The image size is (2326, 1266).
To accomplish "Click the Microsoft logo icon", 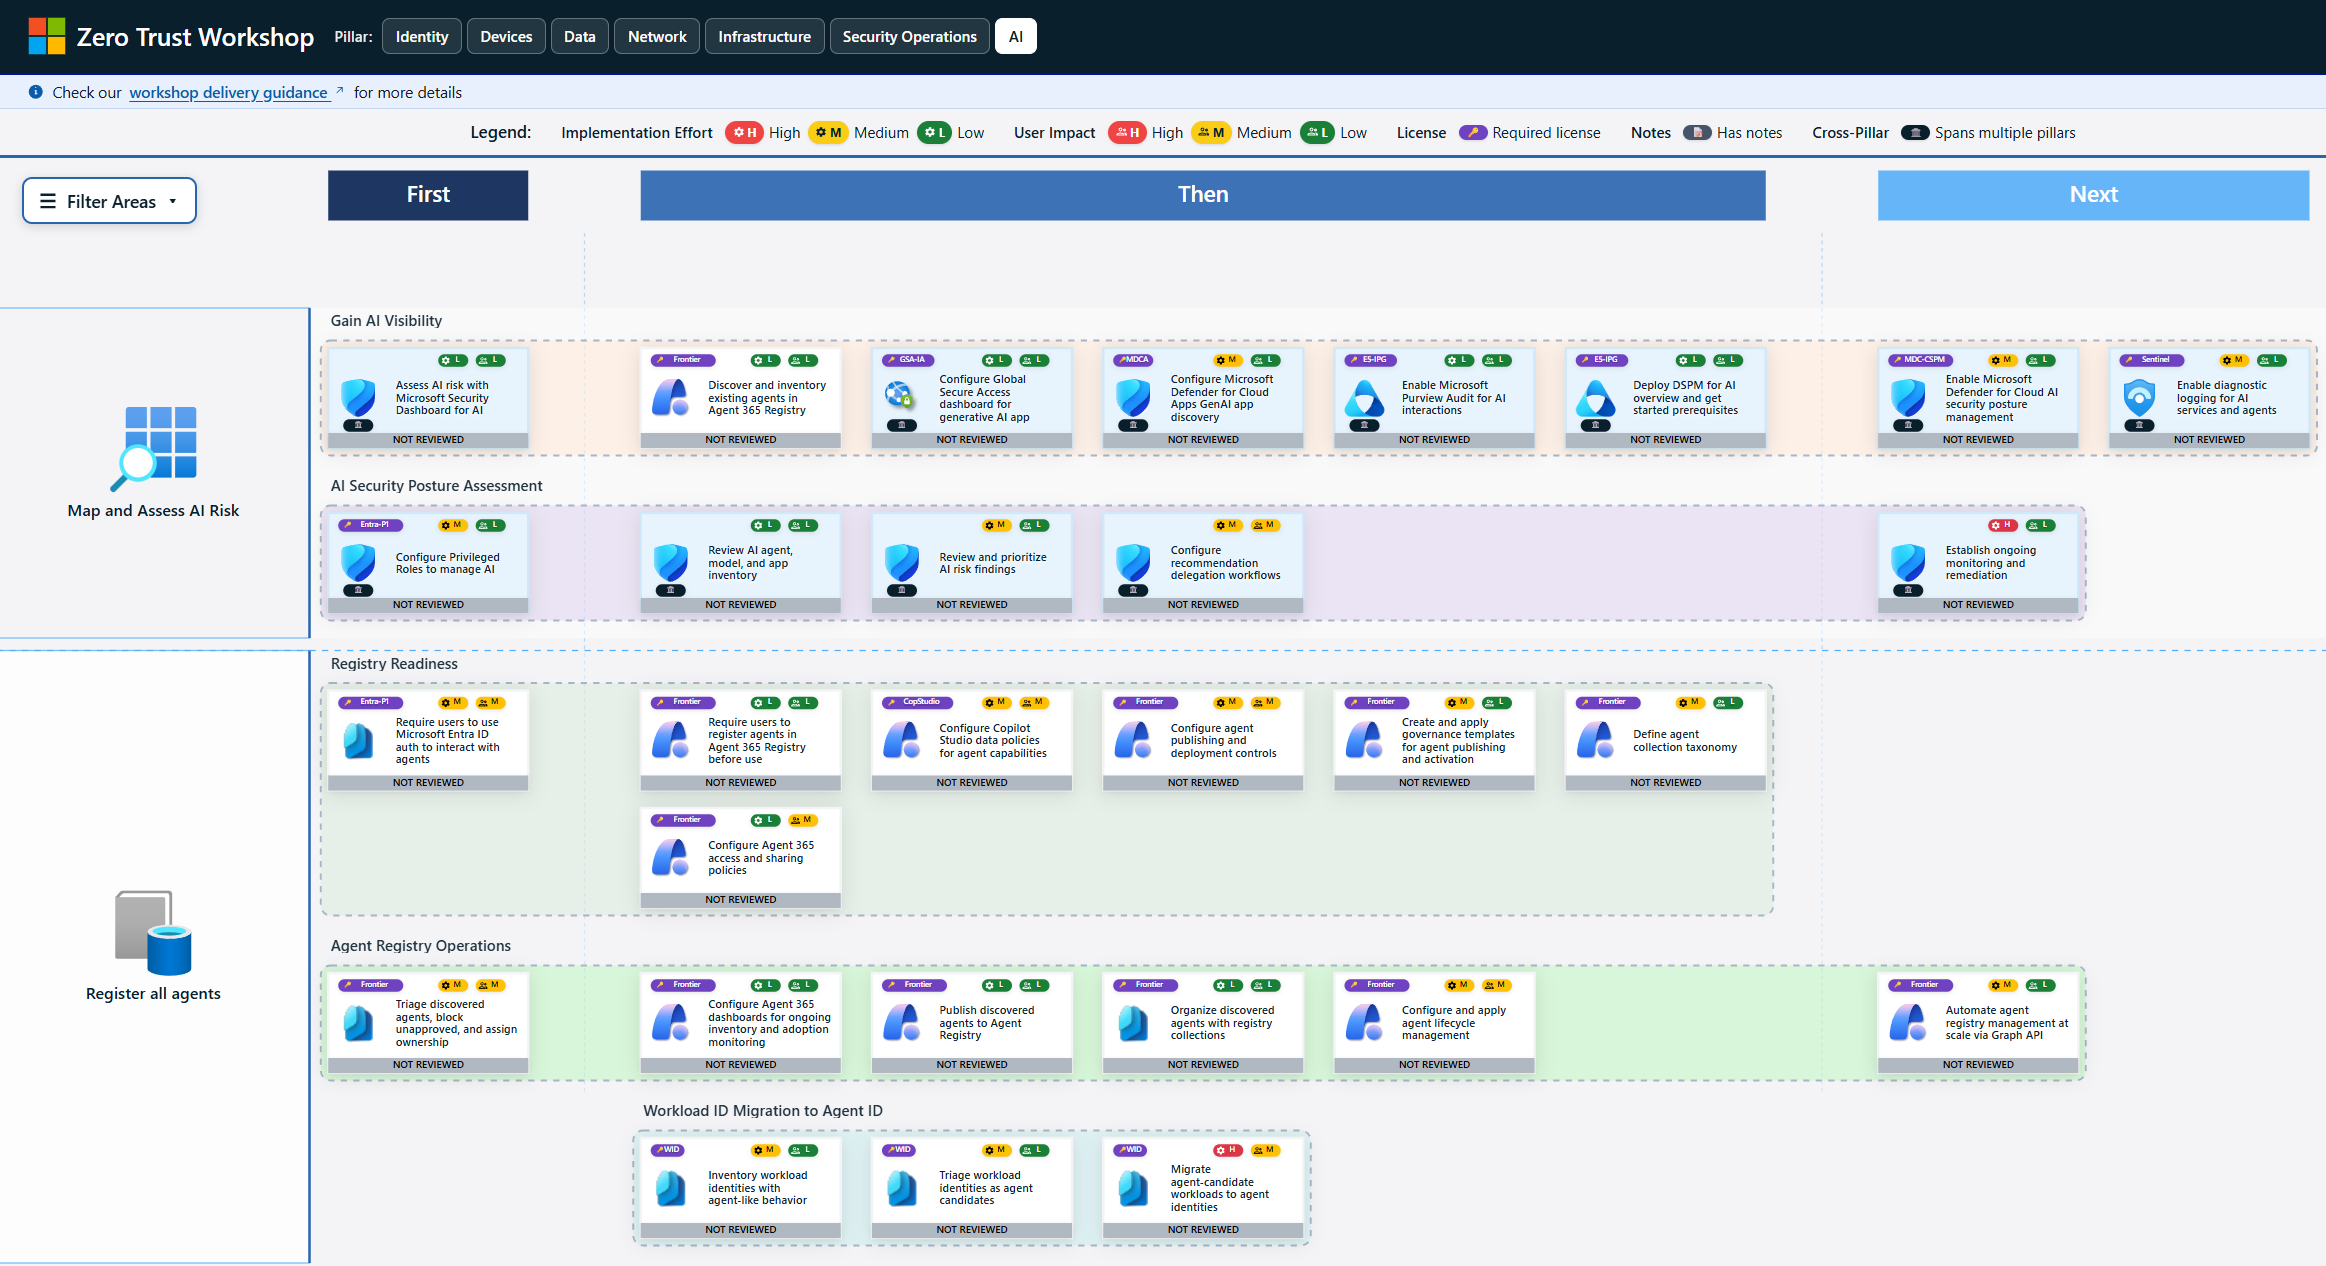I will 46,36.
